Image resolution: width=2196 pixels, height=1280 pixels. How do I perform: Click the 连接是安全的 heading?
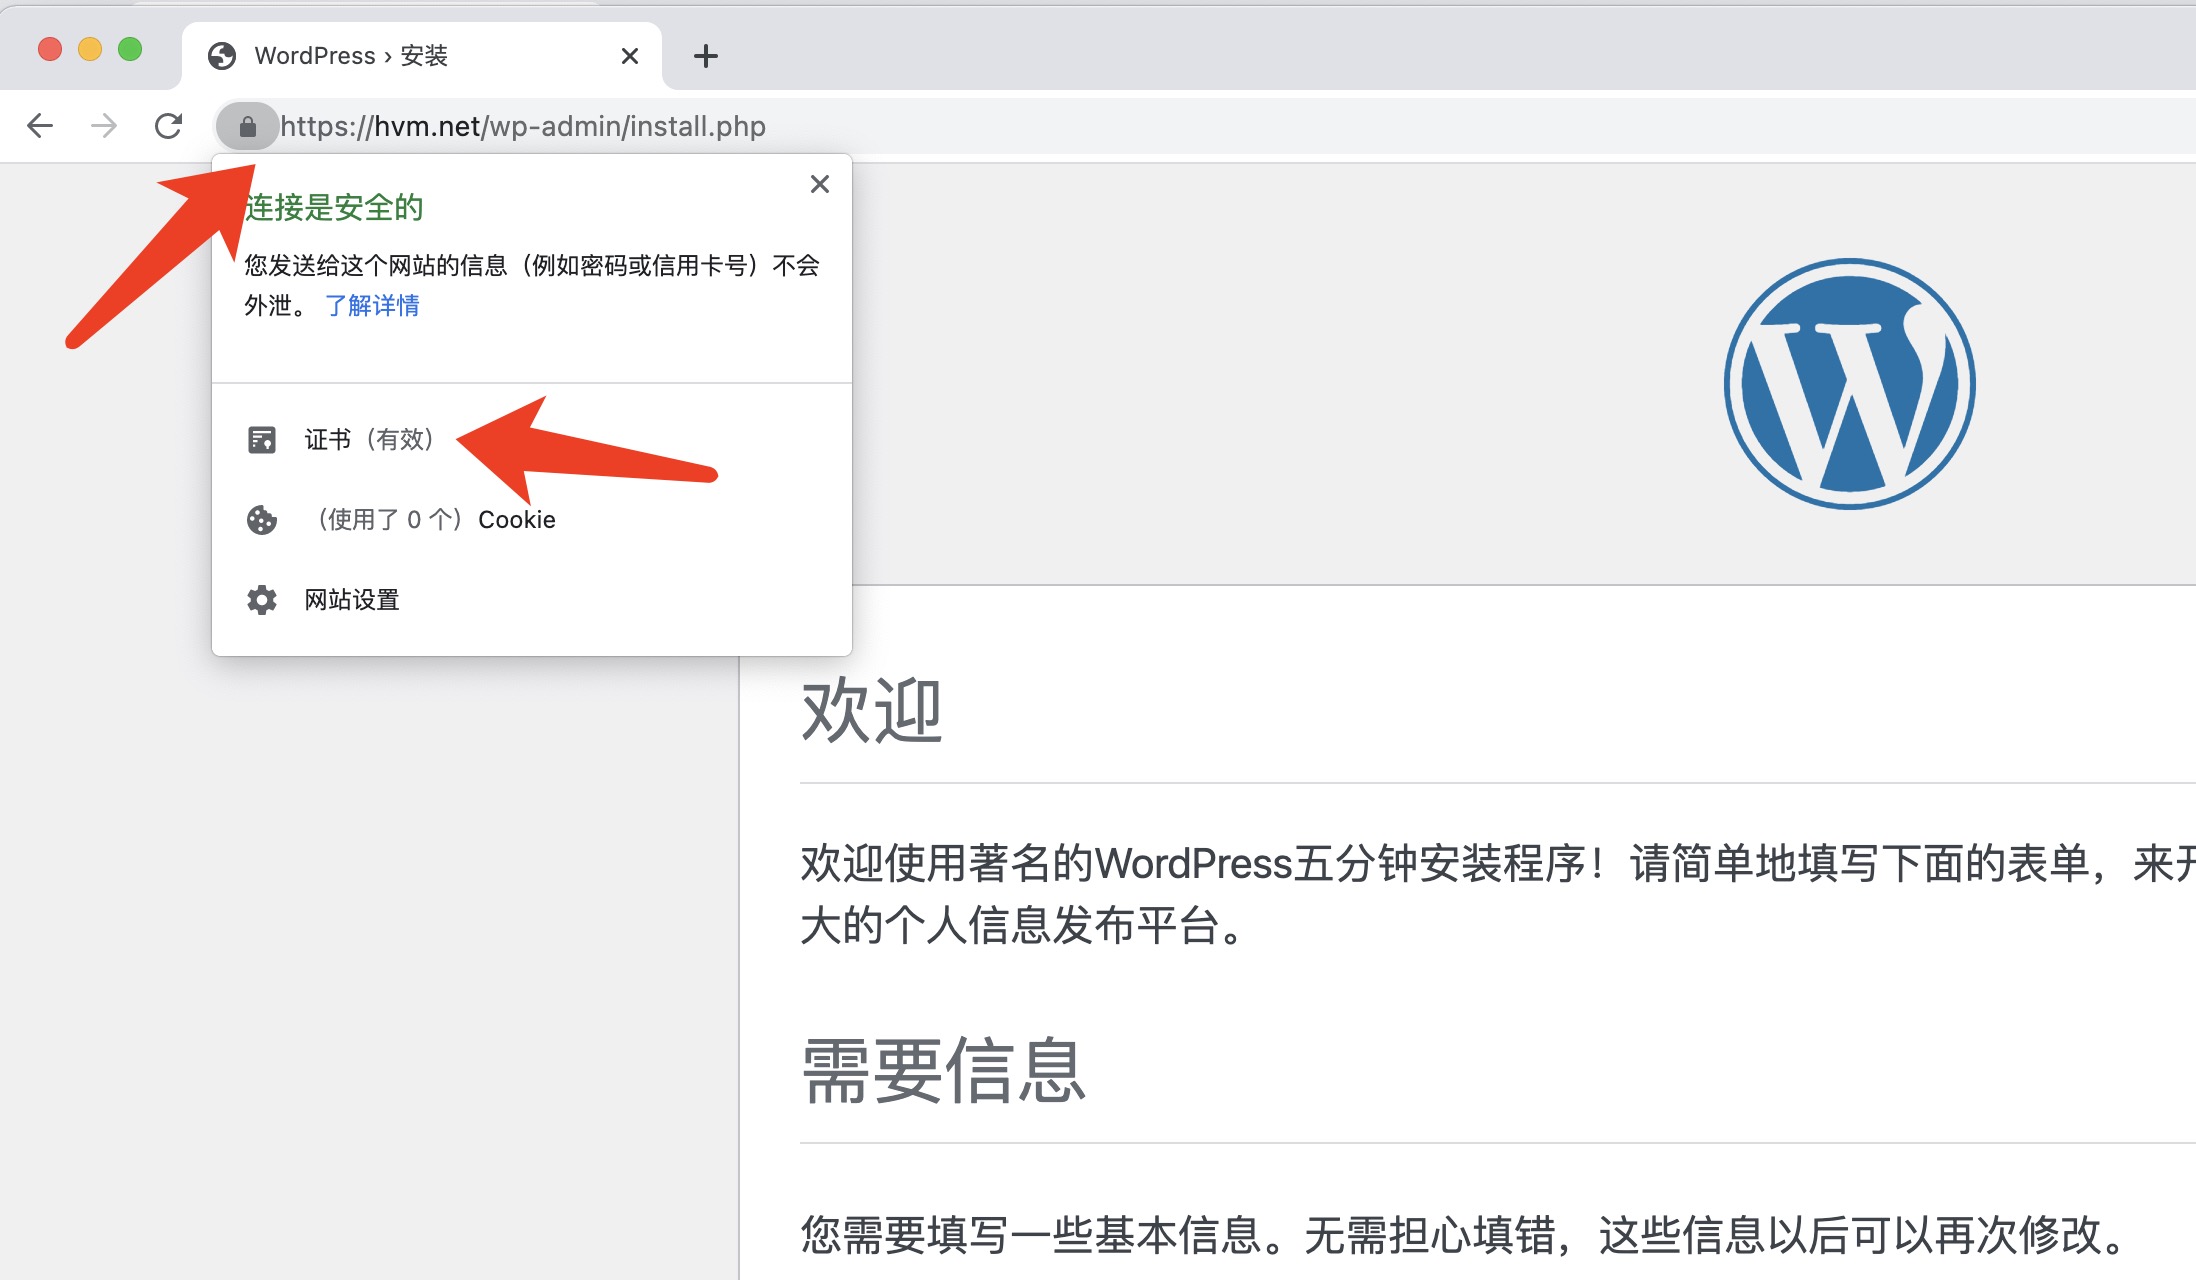tap(334, 208)
